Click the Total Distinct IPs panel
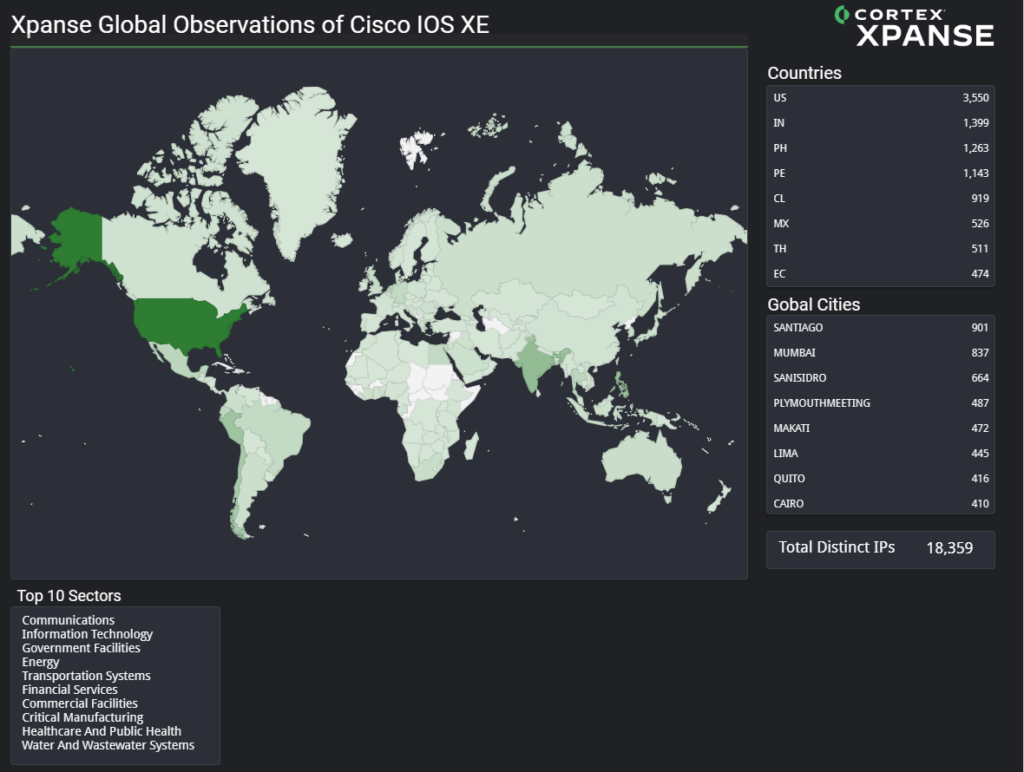 (x=880, y=548)
